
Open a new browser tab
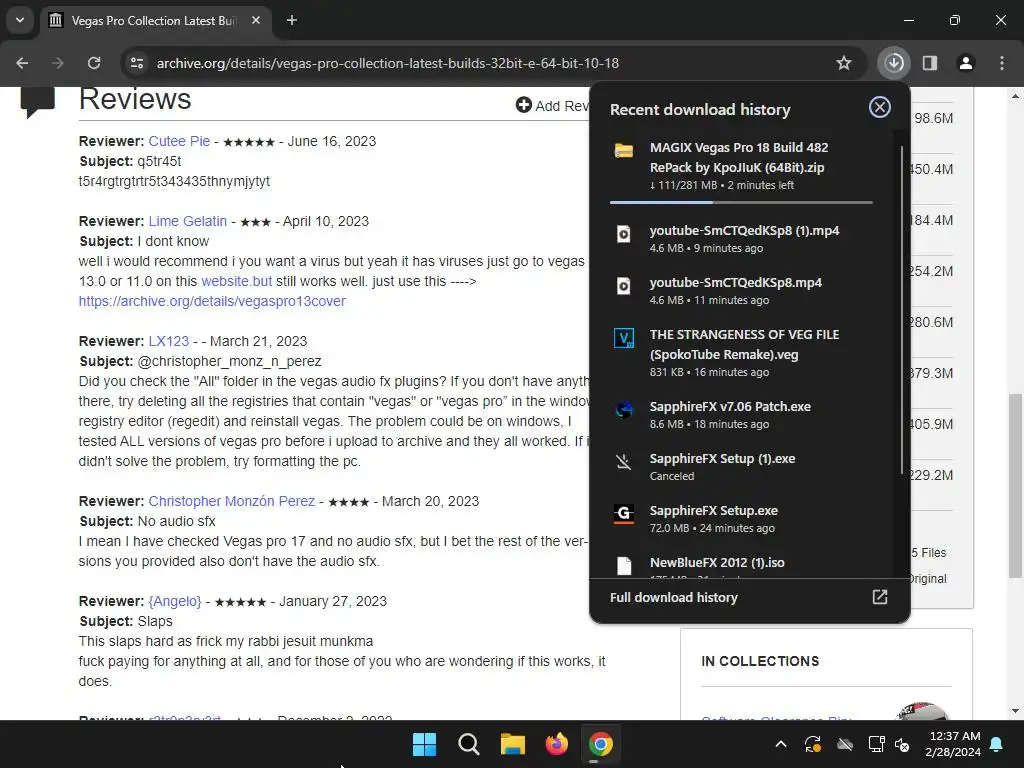[x=292, y=20]
